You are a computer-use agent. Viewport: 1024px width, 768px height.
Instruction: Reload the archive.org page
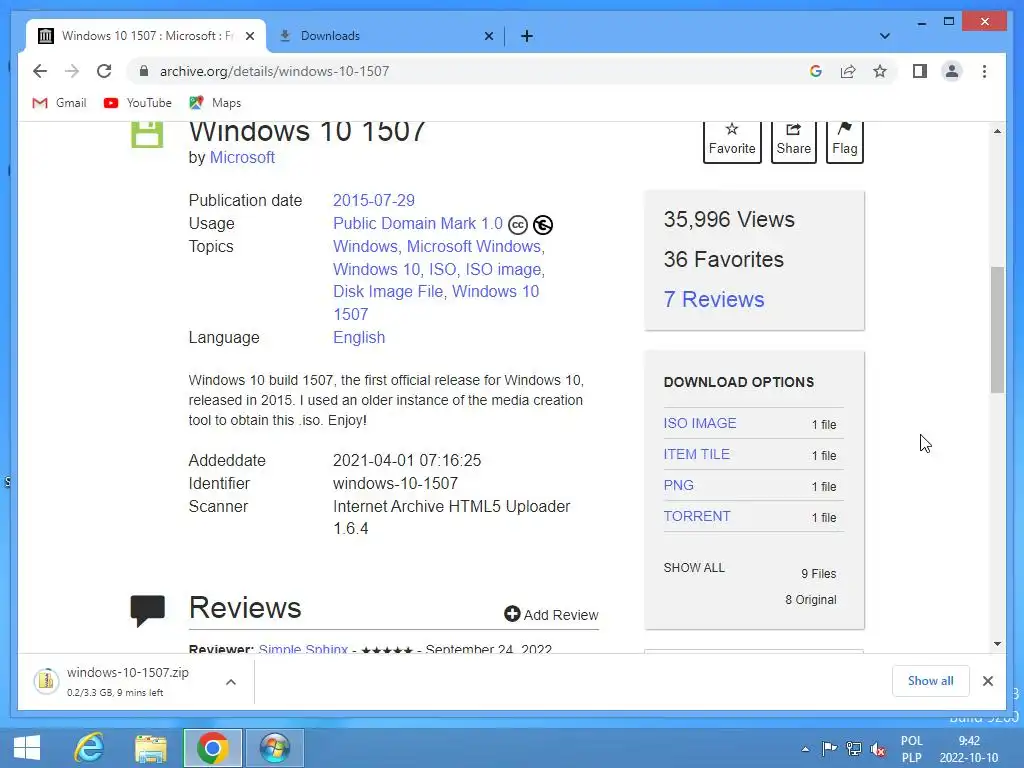(x=104, y=71)
